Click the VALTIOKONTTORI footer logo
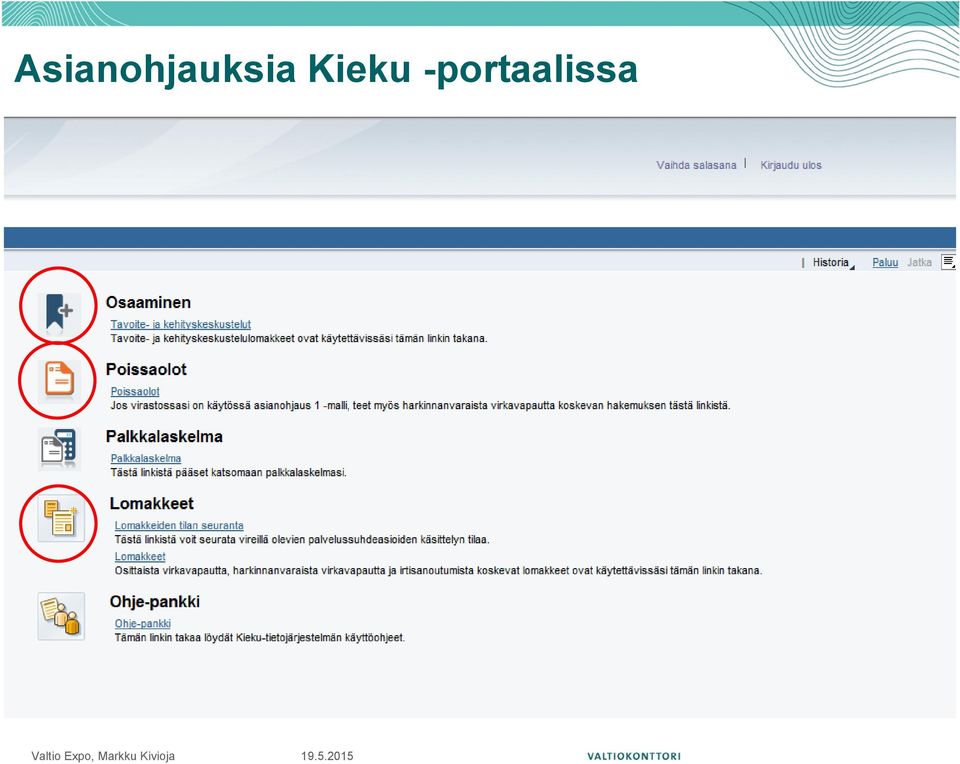 pyautogui.click(x=634, y=756)
